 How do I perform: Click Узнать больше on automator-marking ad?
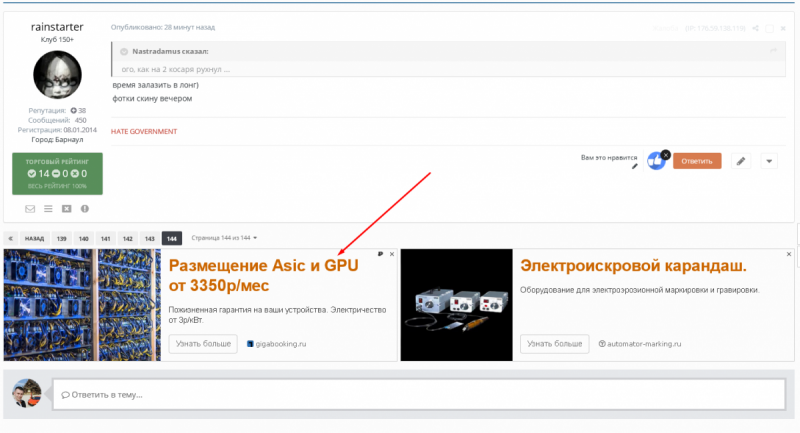point(555,344)
